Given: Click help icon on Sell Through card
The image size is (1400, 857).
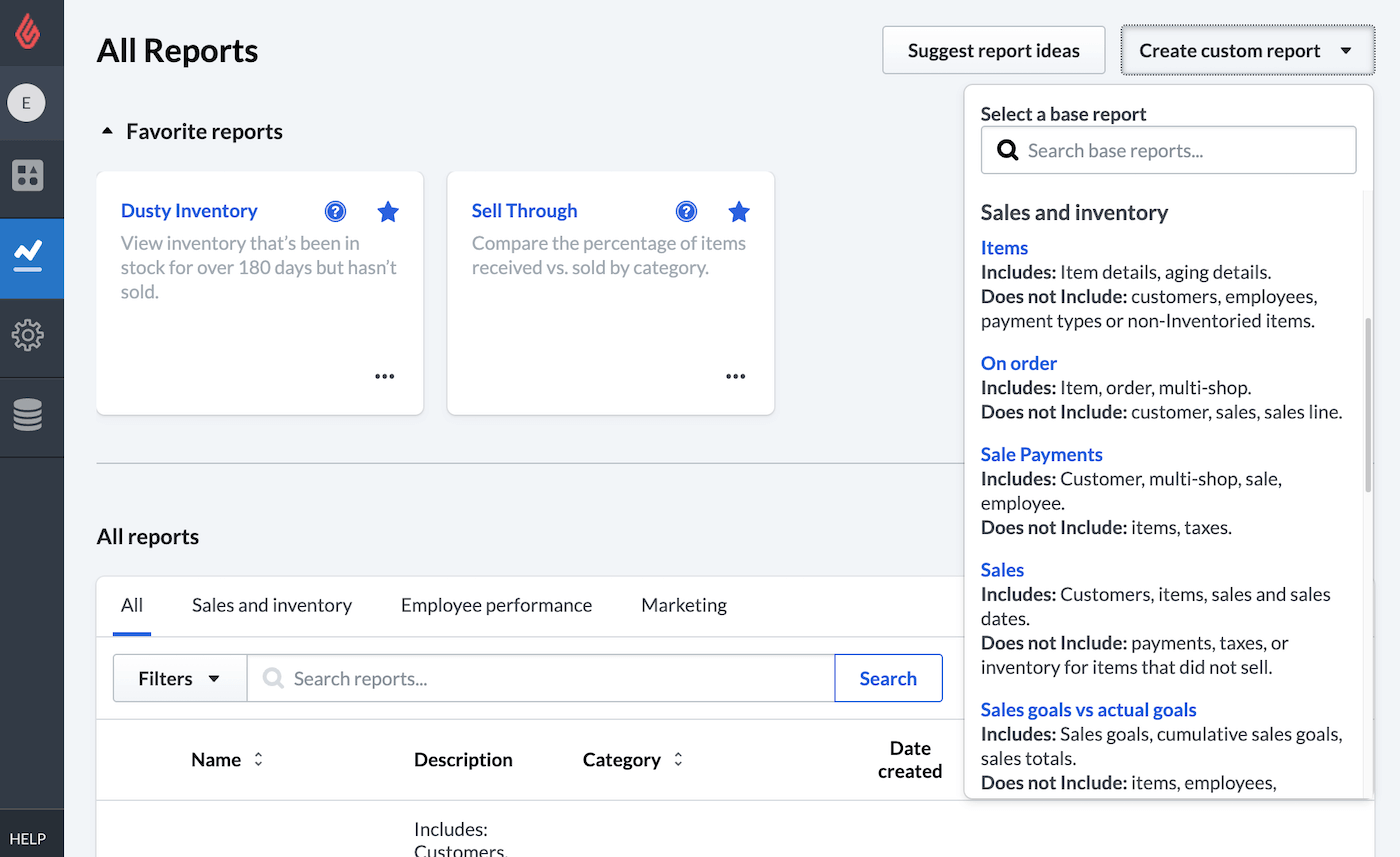Looking at the screenshot, I should click(x=686, y=211).
